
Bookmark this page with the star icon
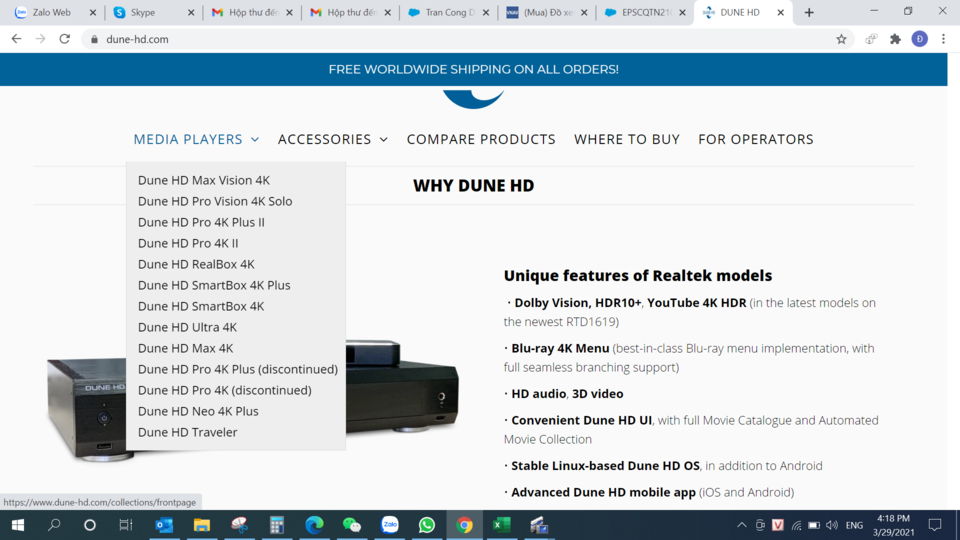(841, 39)
